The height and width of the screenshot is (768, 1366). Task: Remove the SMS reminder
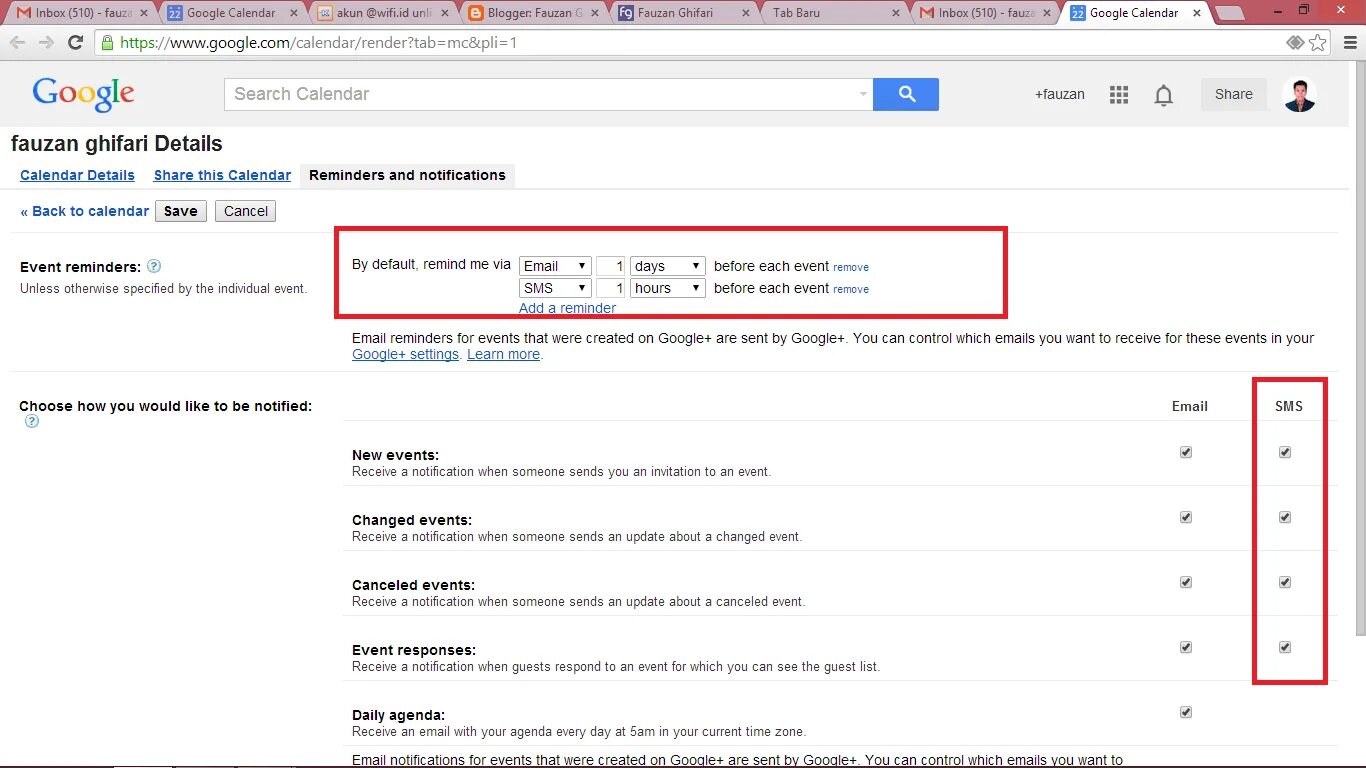(851, 289)
